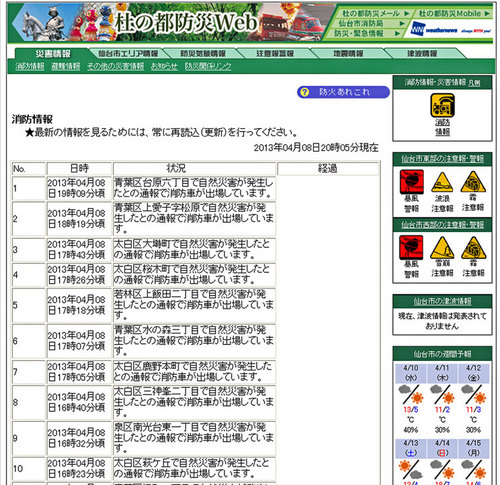This screenshot has height=485, width=500.
Task: Click the 消防情報 page heading
Action: (32, 119)
